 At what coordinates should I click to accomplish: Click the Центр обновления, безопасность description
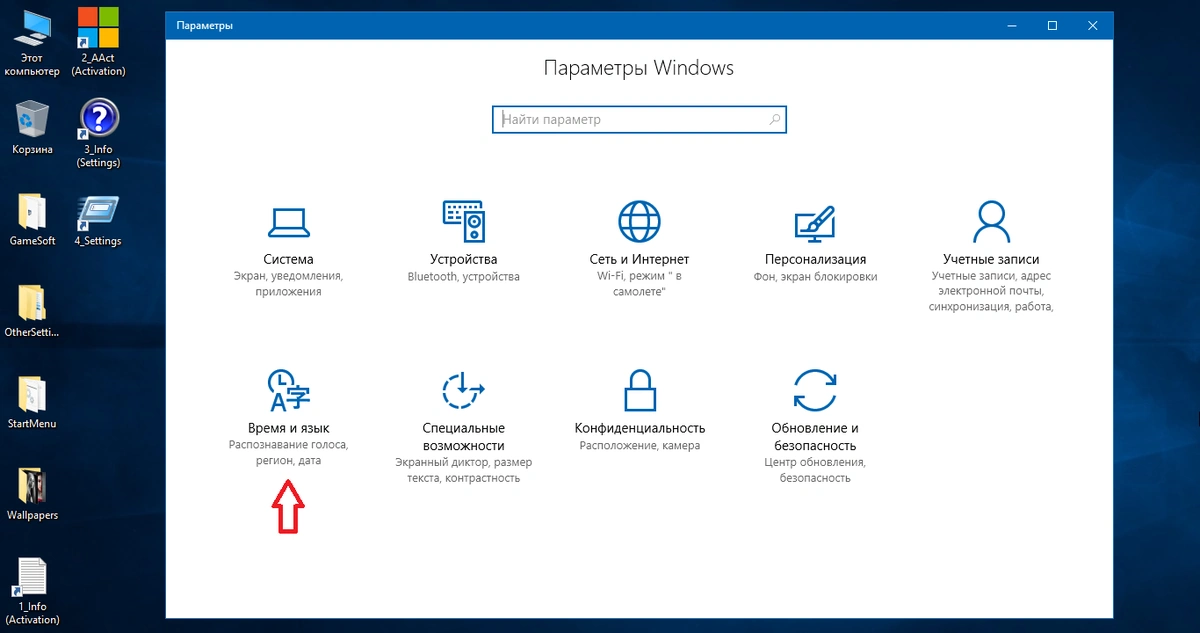pos(815,470)
